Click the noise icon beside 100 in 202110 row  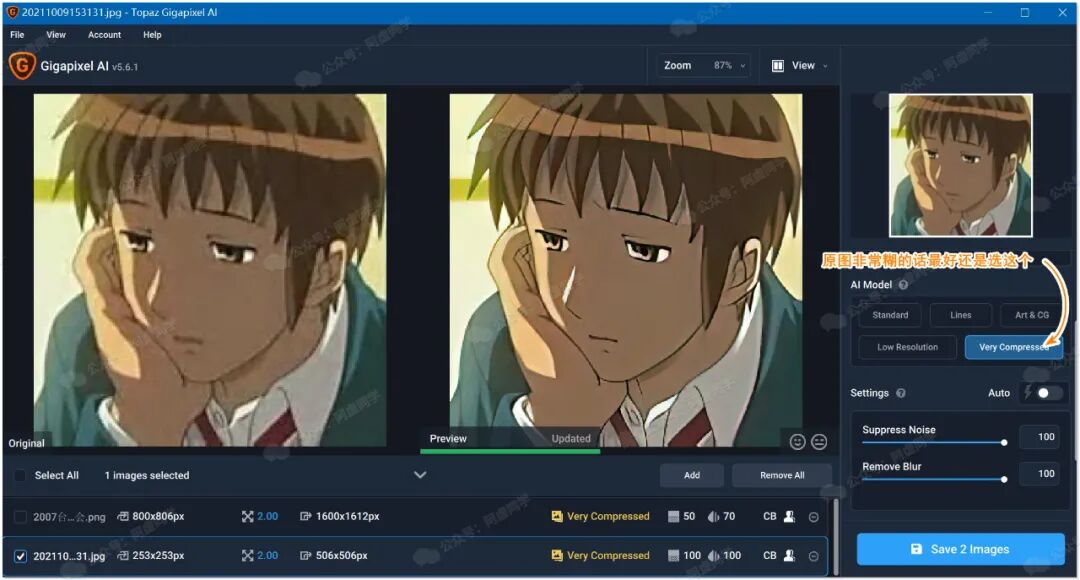tap(673, 555)
